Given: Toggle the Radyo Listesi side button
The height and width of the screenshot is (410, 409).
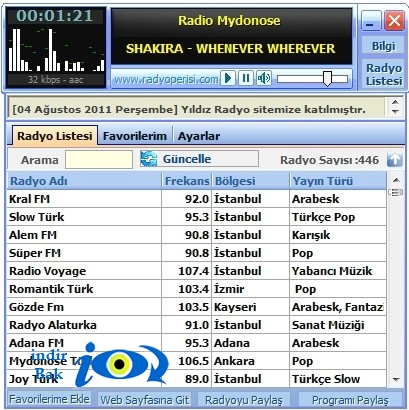Looking at the screenshot, I should point(384,74).
